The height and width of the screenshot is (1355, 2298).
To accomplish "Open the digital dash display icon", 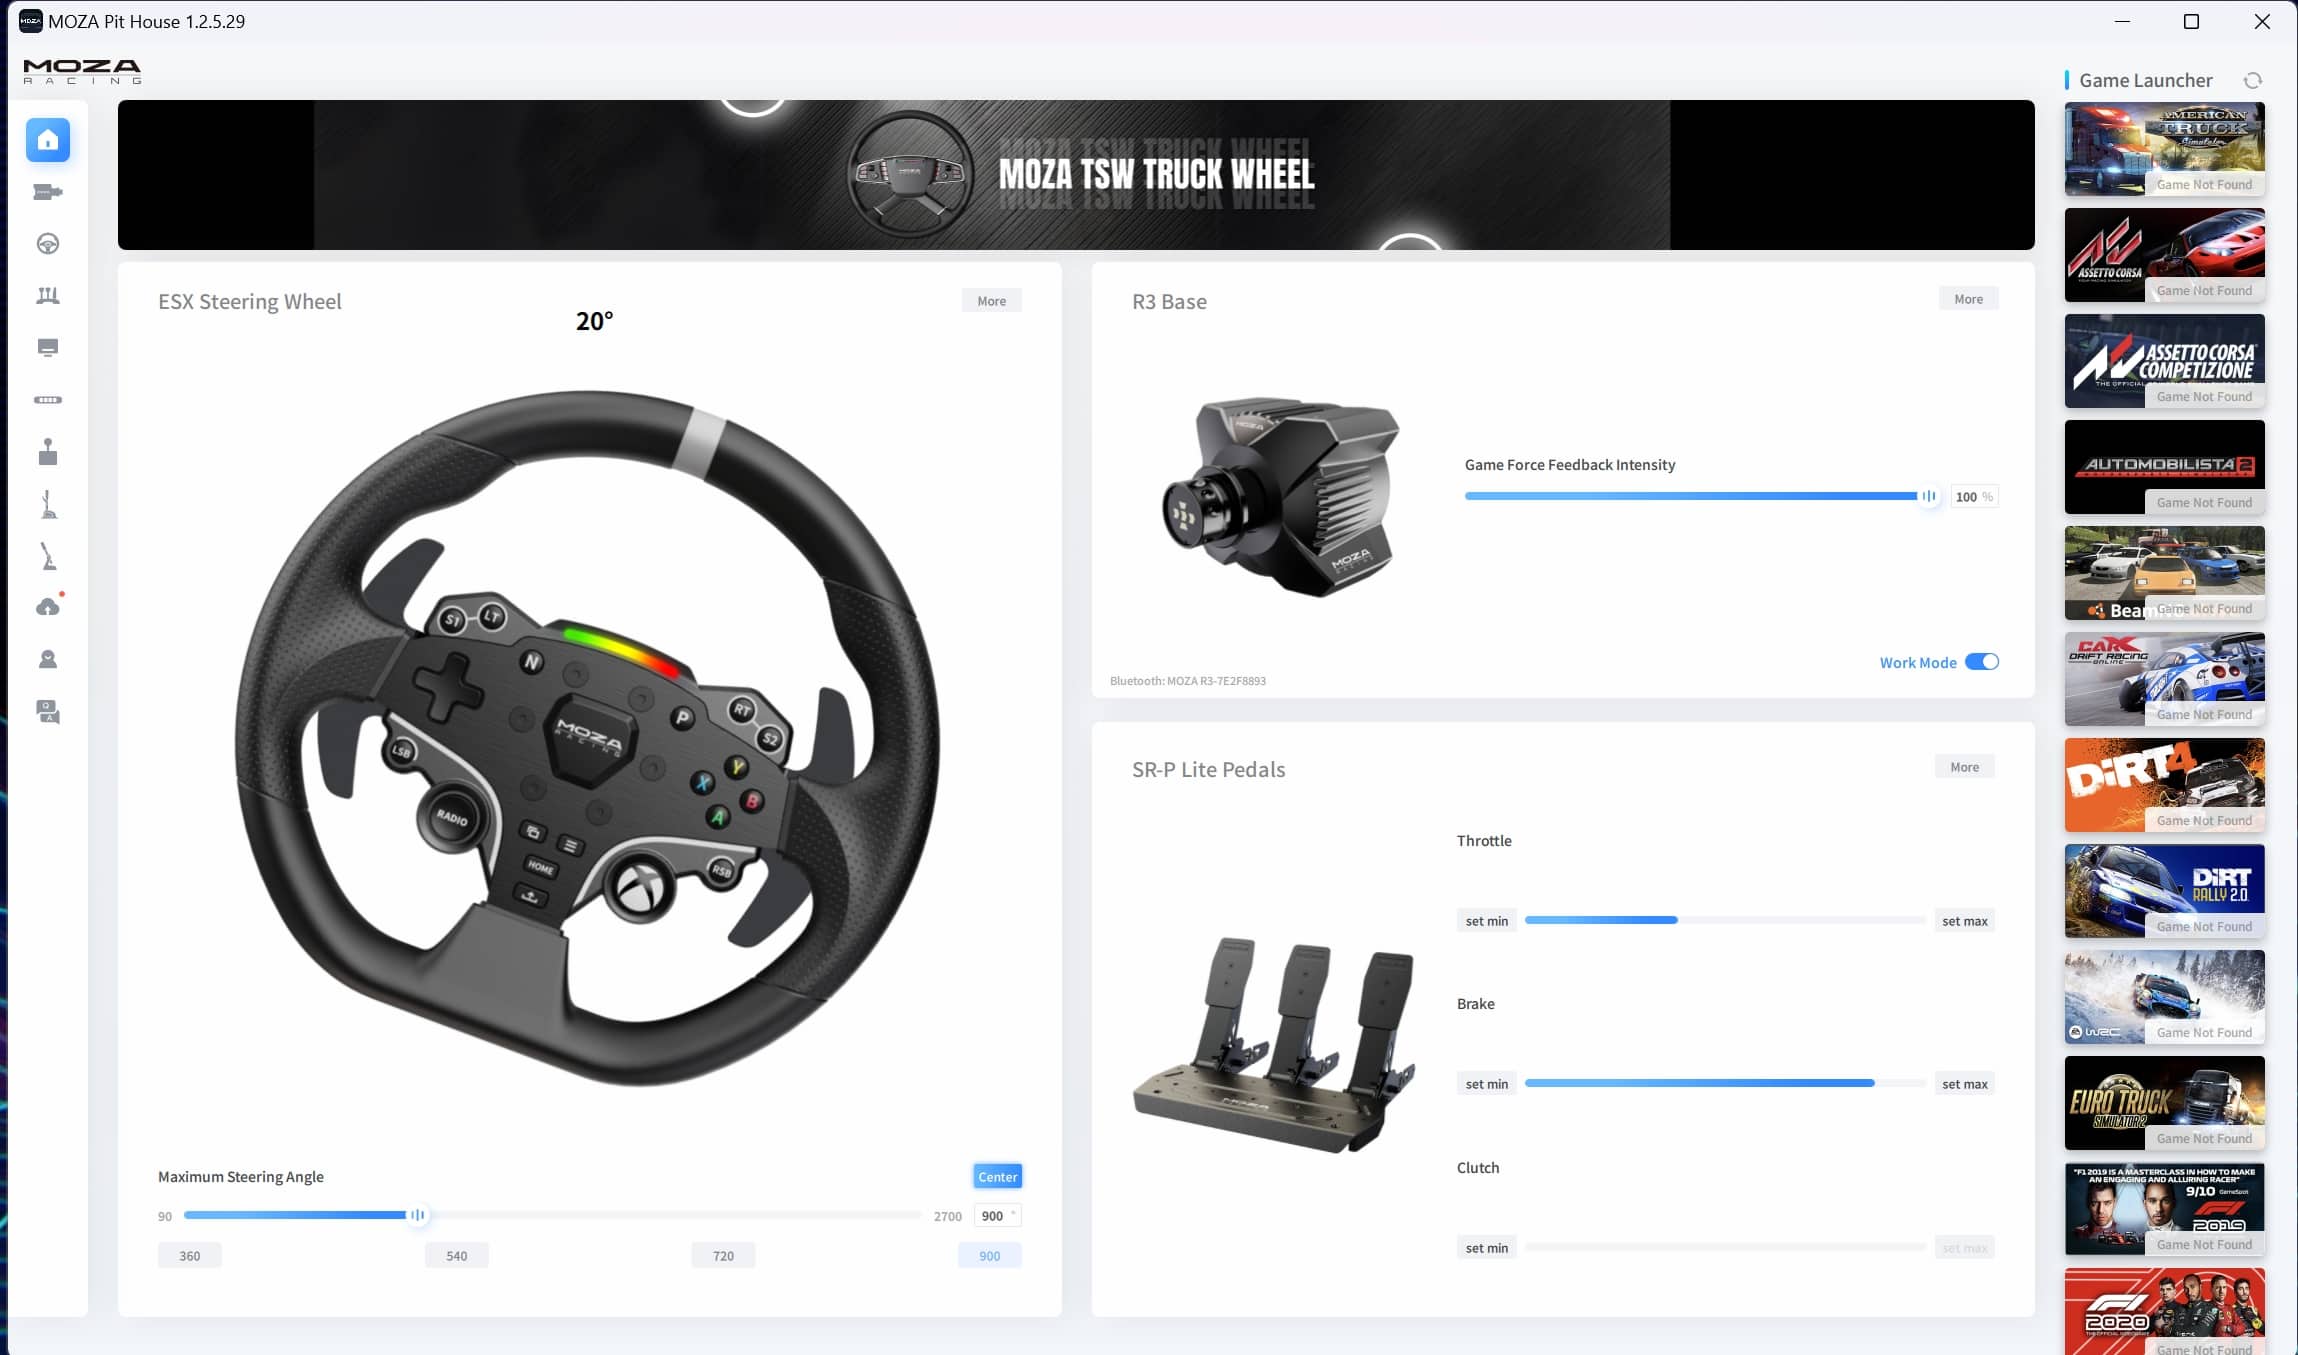I will (x=48, y=348).
